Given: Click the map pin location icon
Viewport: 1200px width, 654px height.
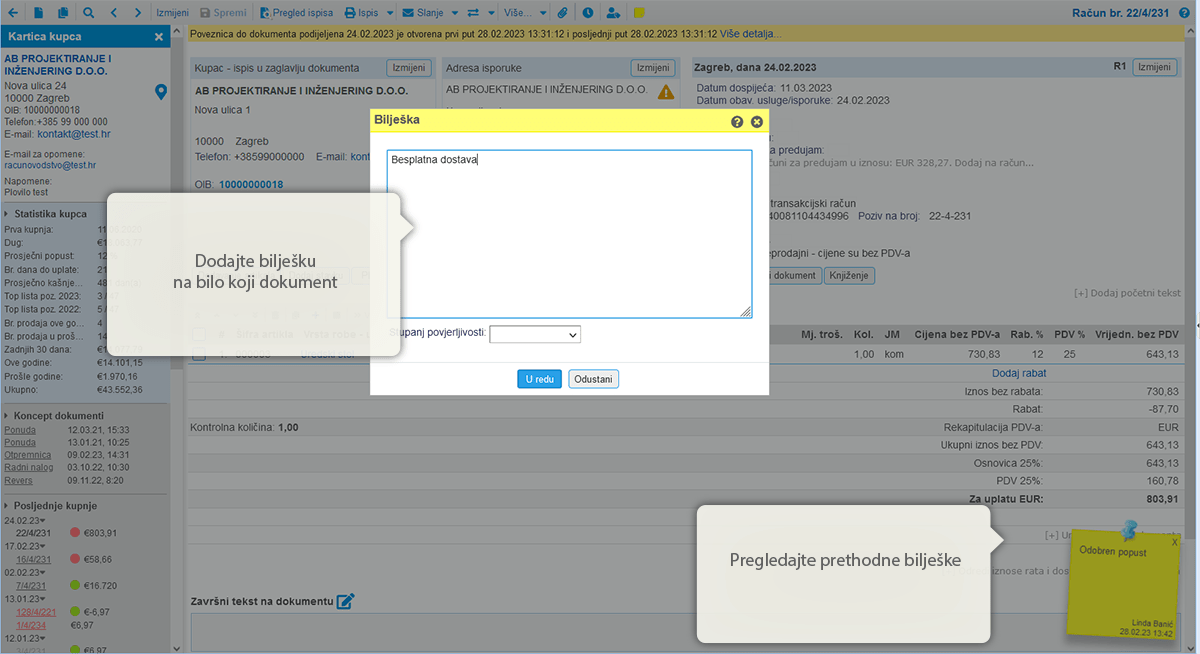Looking at the screenshot, I should (x=161, y=92).
